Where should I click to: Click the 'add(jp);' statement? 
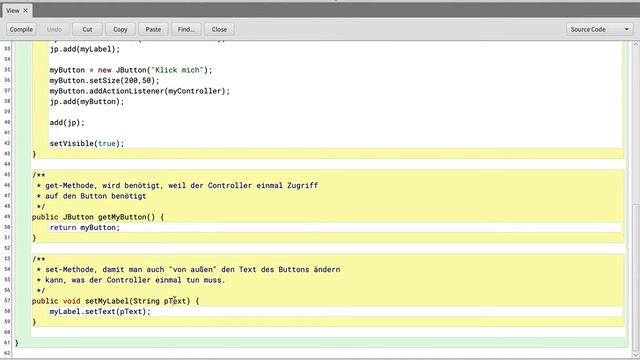(67, 122)
